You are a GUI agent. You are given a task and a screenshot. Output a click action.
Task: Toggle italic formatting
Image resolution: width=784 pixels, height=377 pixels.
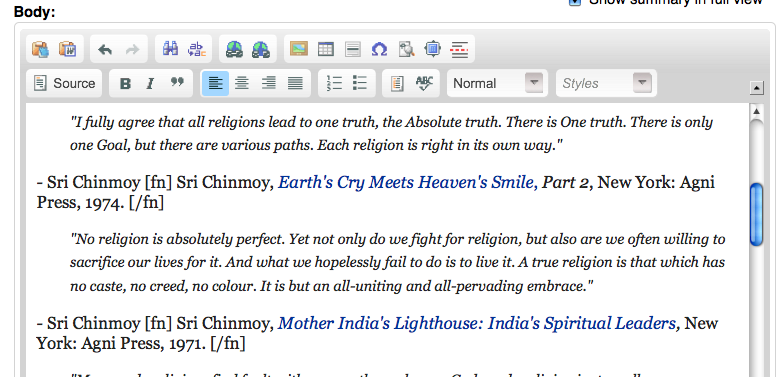coord(150,83)
